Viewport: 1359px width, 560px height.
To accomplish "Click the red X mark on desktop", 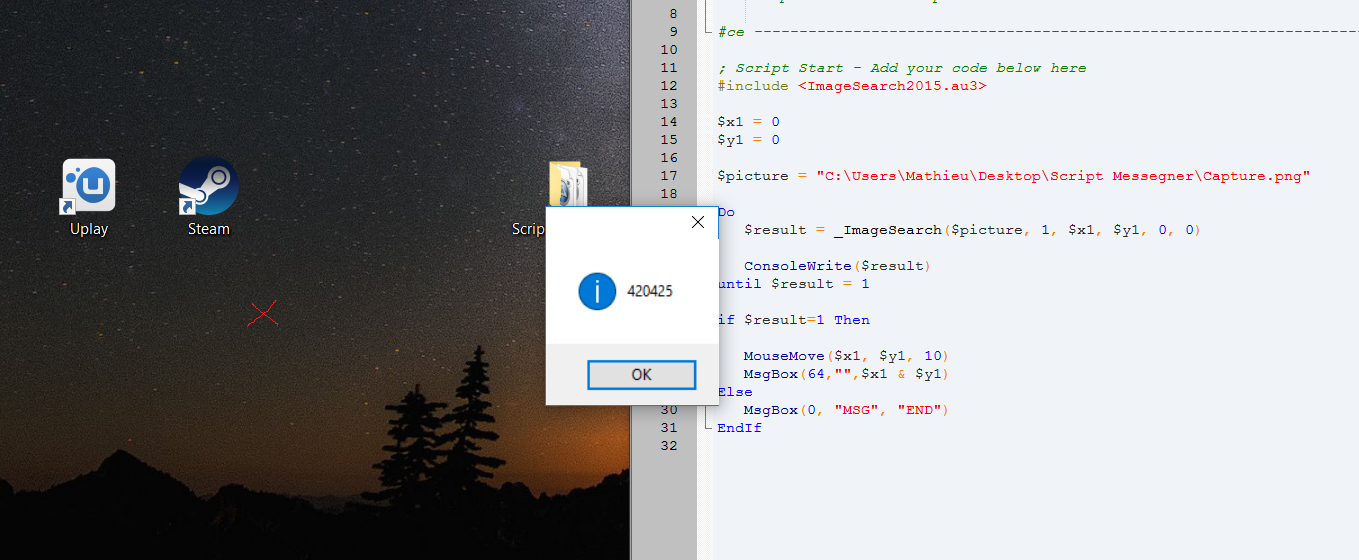I will [263, 314].
